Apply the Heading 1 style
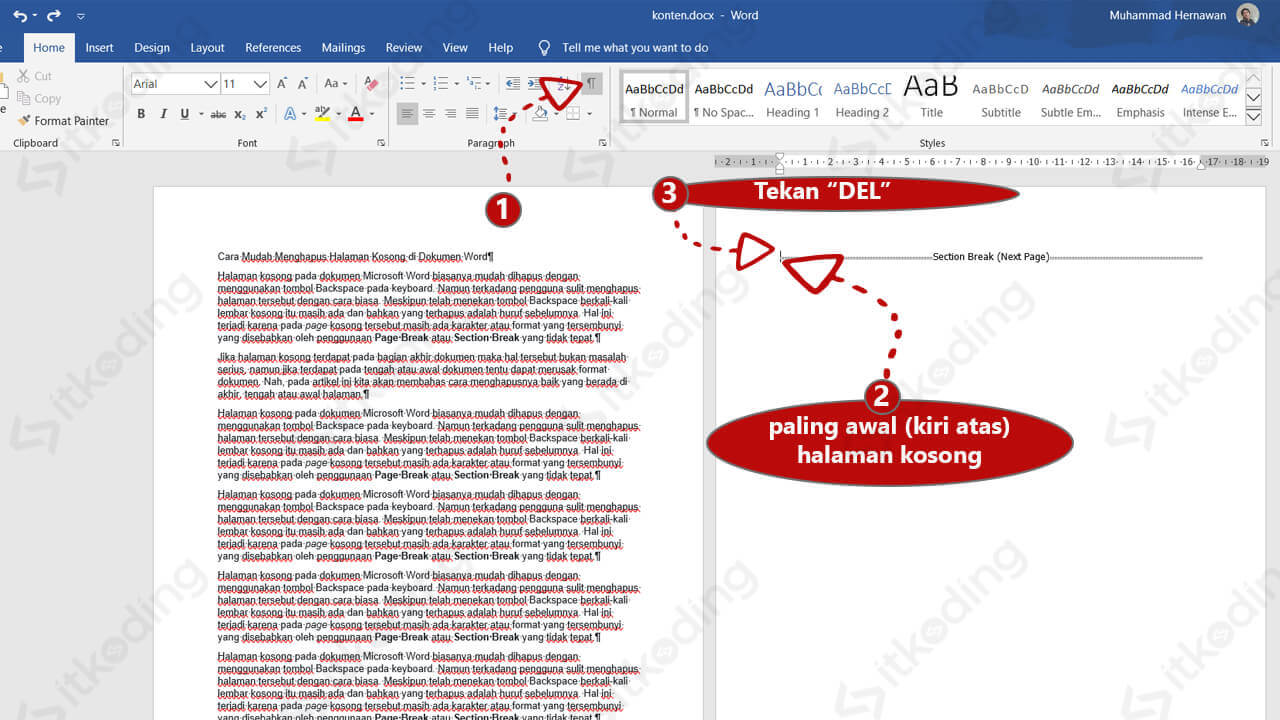The image size is (1280, 720). [793, 97]
